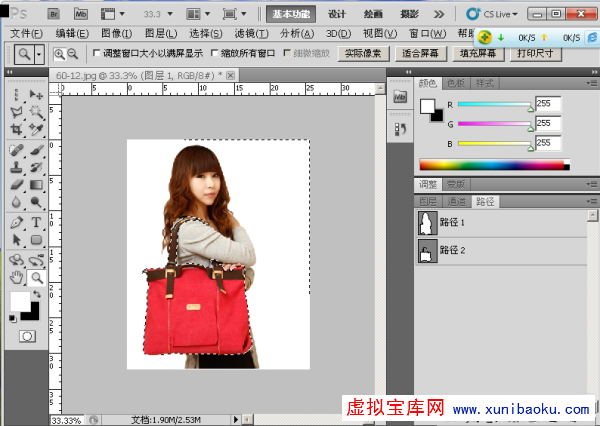This screenshot has height=426, width=600.
Task: Toggle Quick Mask mode icon
Action: 27,336
